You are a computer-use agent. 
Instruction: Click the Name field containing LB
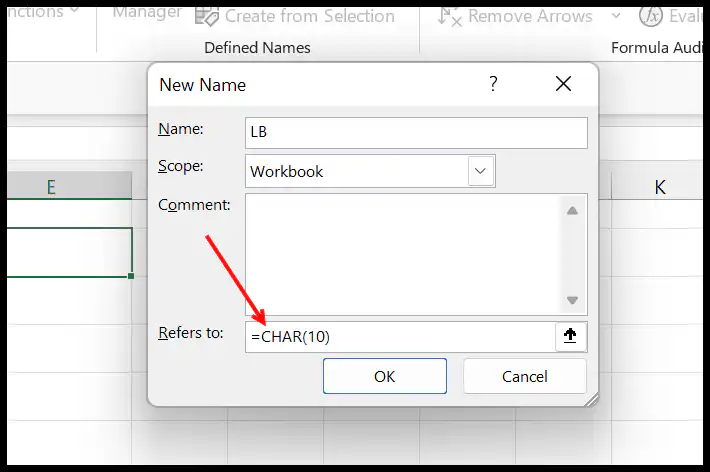pyautogui.click(x=416, y=133)
